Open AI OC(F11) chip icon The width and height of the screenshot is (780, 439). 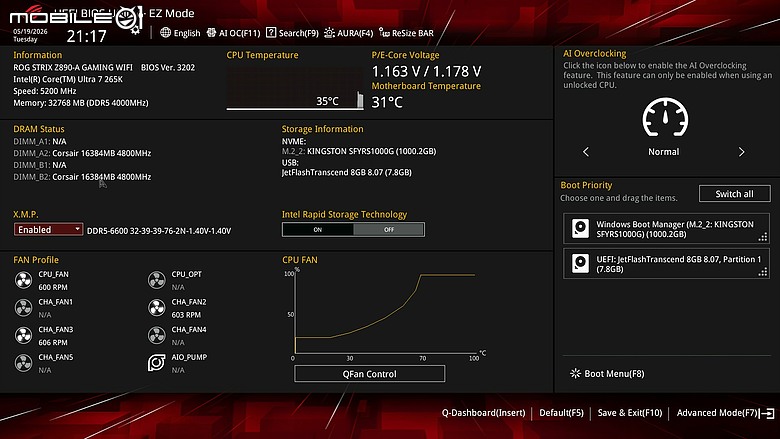pos(211,33)
